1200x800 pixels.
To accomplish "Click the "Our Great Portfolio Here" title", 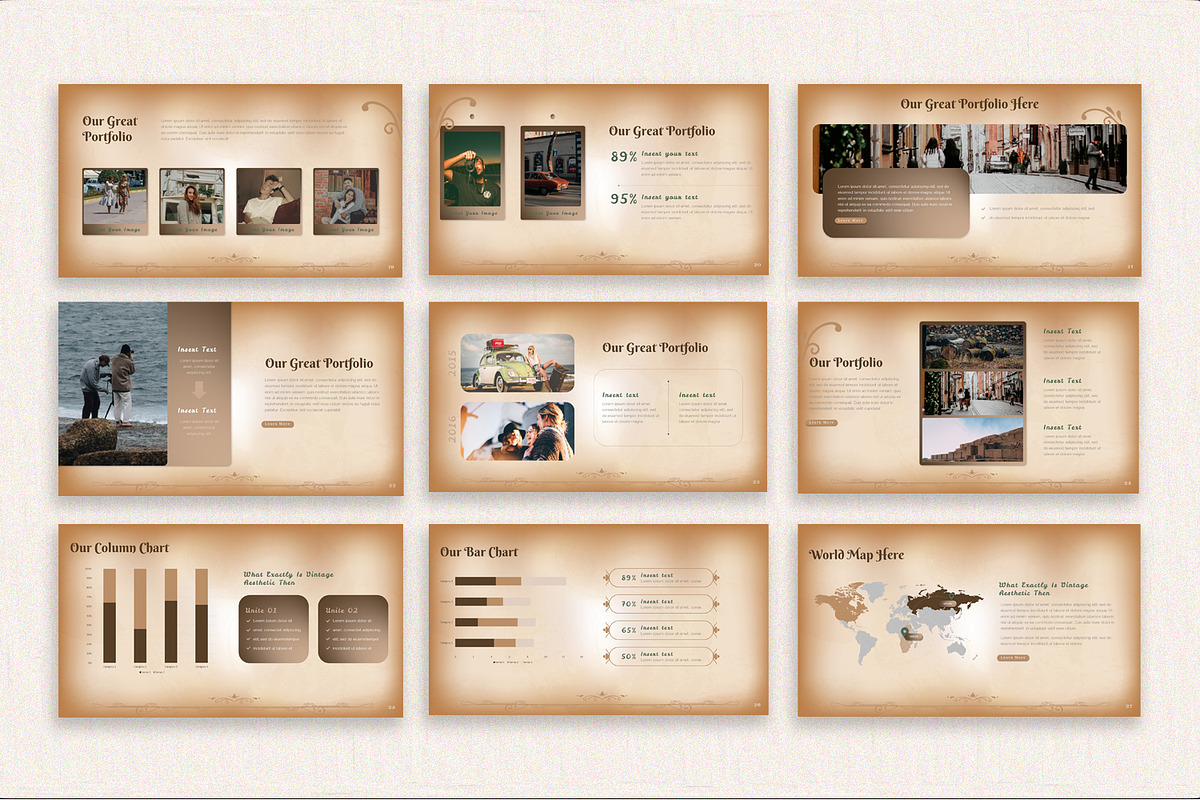I will click(x=969, y=104).
